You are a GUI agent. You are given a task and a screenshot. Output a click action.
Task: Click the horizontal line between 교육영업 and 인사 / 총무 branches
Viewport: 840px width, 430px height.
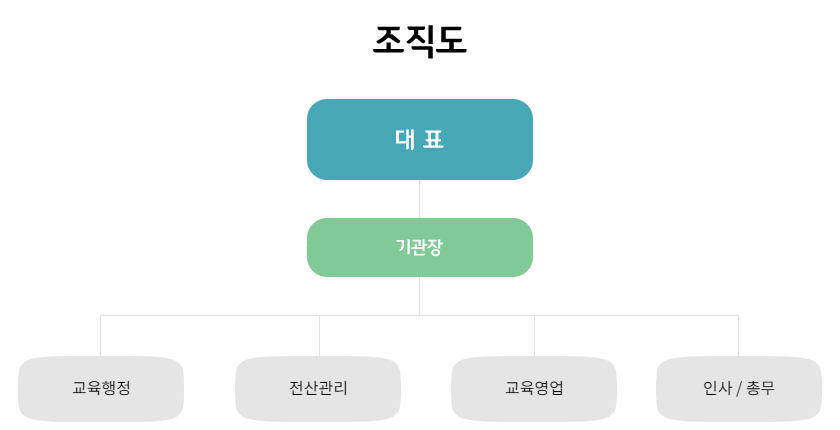point(636,315)
